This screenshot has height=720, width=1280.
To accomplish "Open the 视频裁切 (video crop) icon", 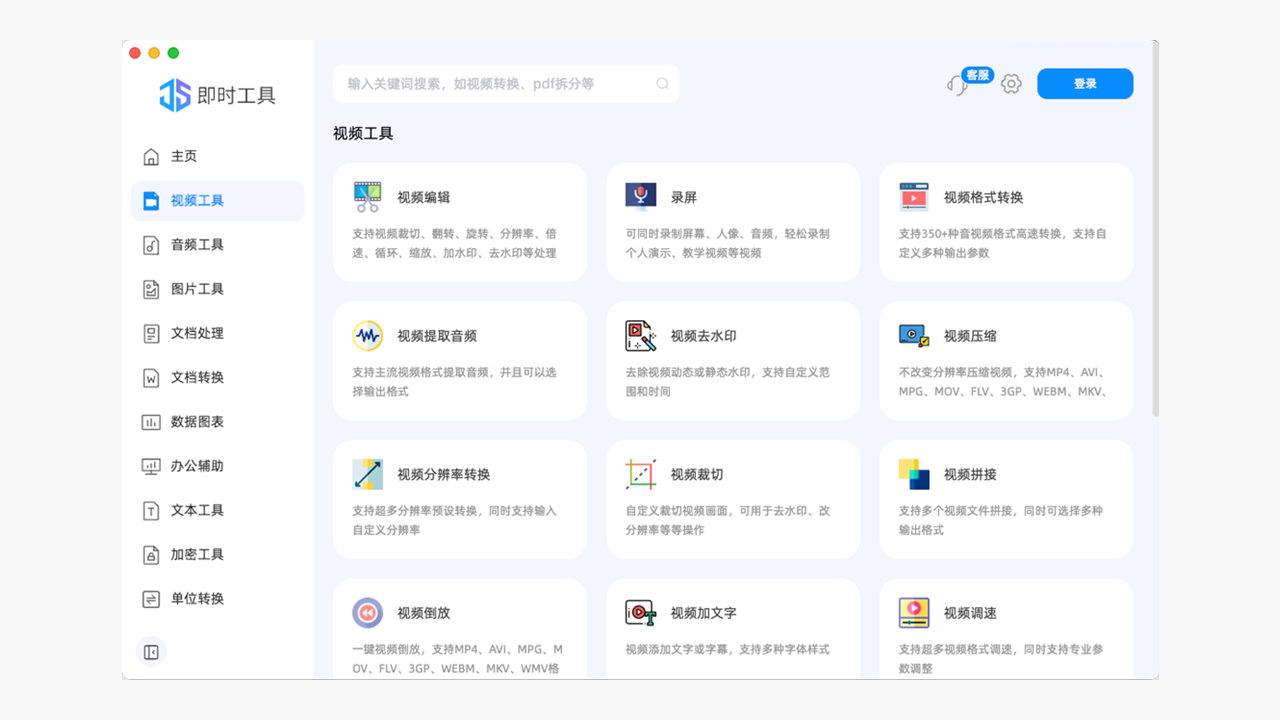I will [640, 474].
